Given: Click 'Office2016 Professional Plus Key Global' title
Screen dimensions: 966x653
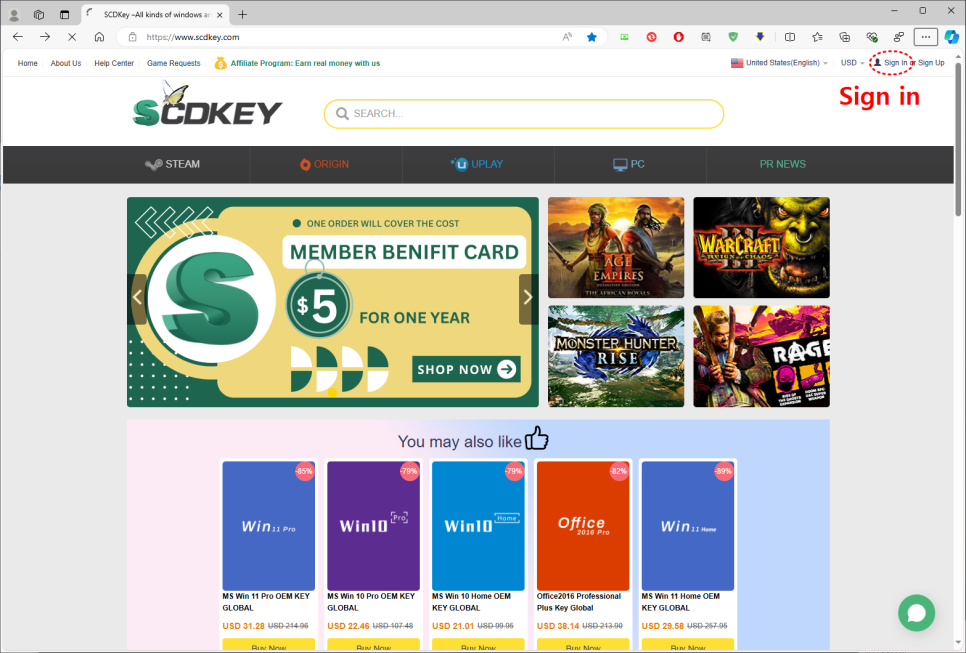Looking at the screenshot, I should [578, 602].
